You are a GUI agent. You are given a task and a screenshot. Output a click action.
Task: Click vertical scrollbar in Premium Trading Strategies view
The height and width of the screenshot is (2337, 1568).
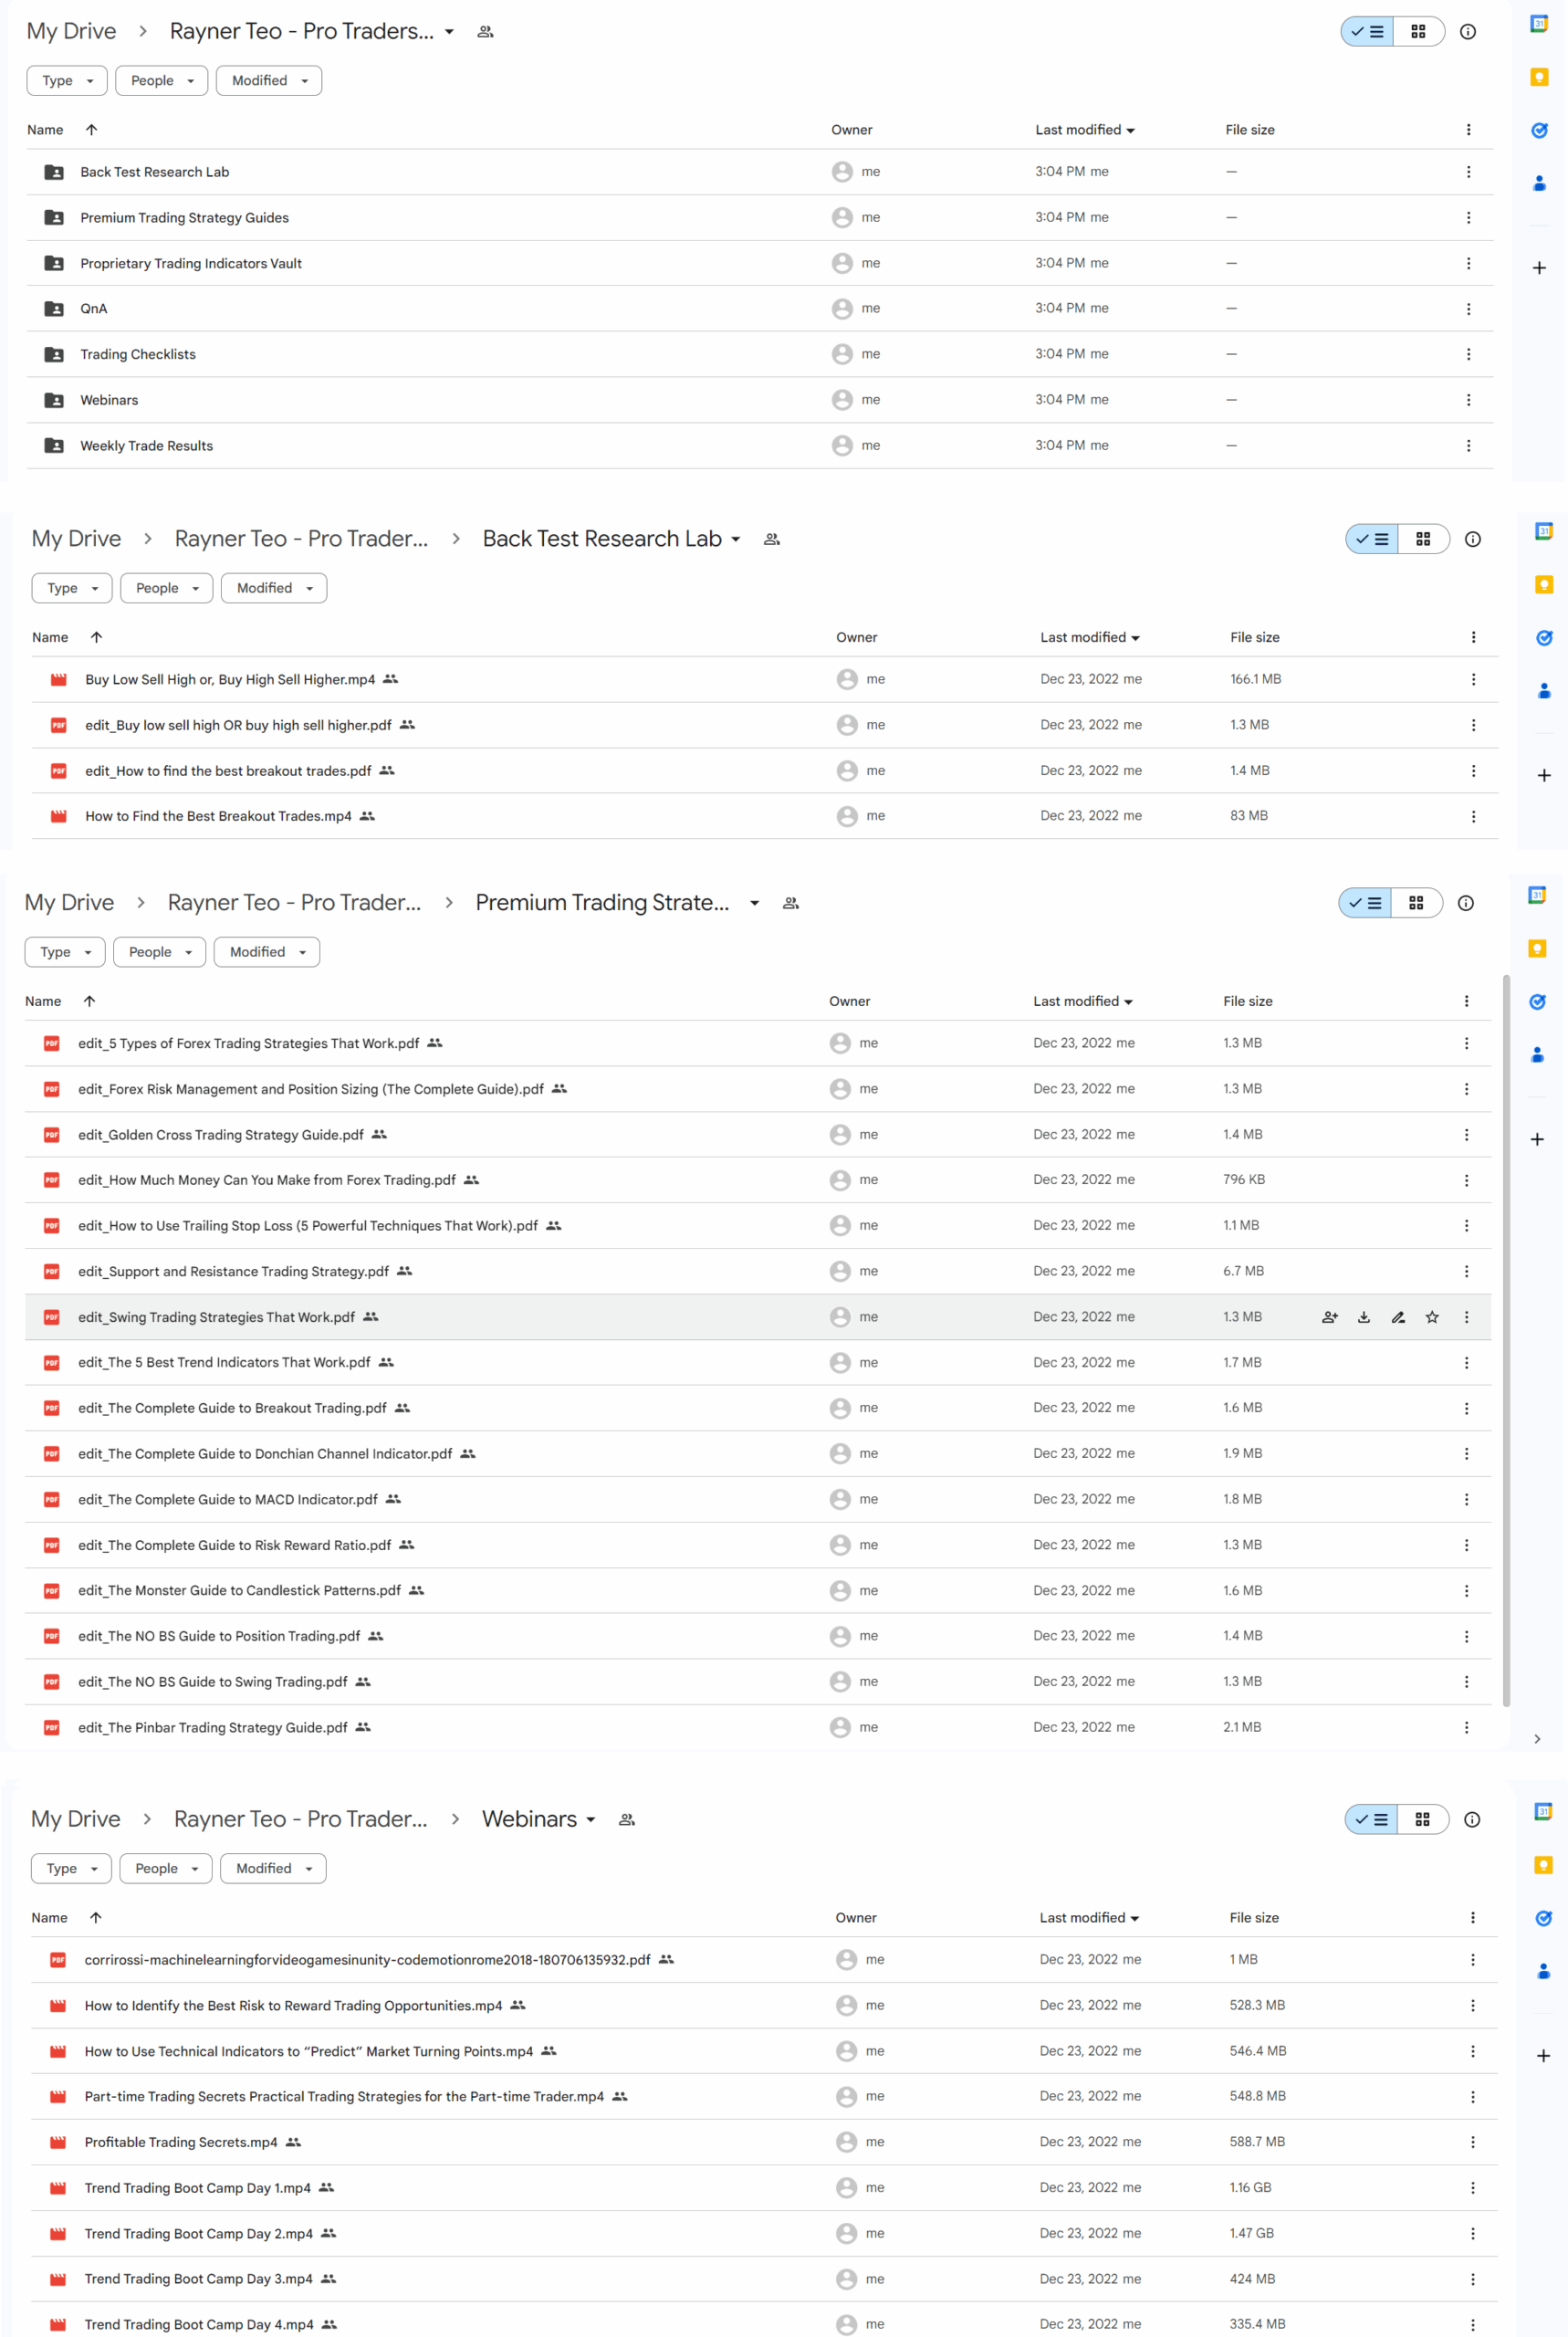pyautogui.click(x=1506, y=1340)
